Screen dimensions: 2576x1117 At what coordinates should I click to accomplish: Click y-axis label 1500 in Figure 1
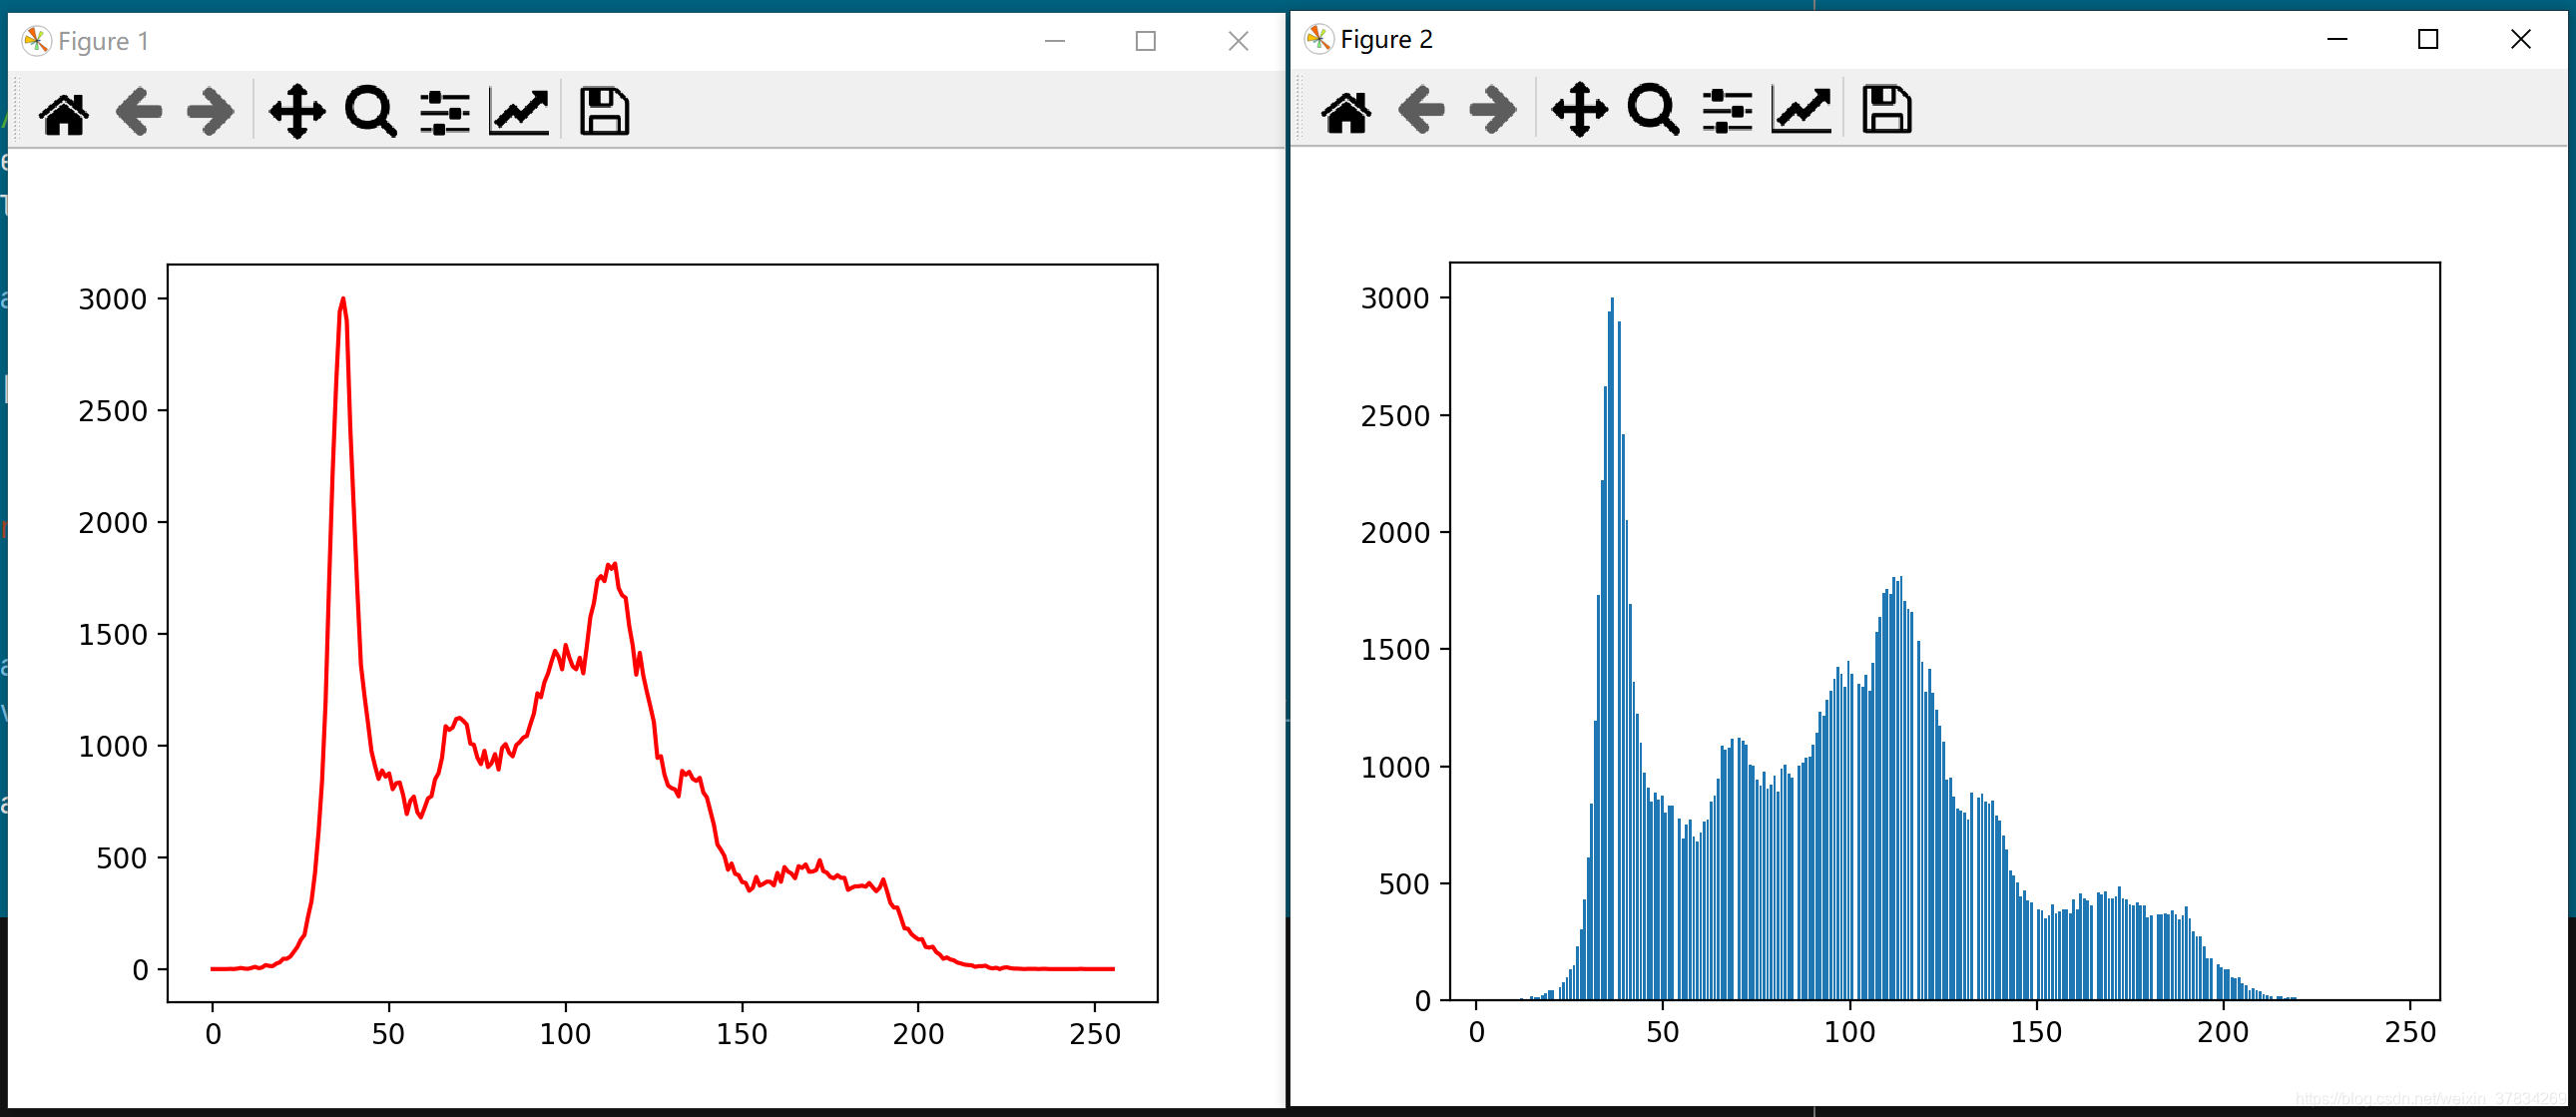point(113,634)
